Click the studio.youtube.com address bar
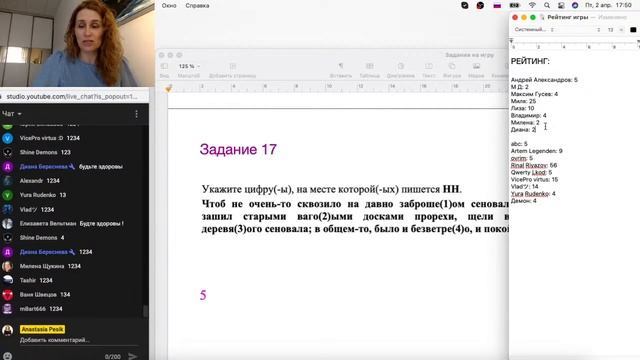Image resolution: width=640 pixels, height=360 pixels. point(72,97)
